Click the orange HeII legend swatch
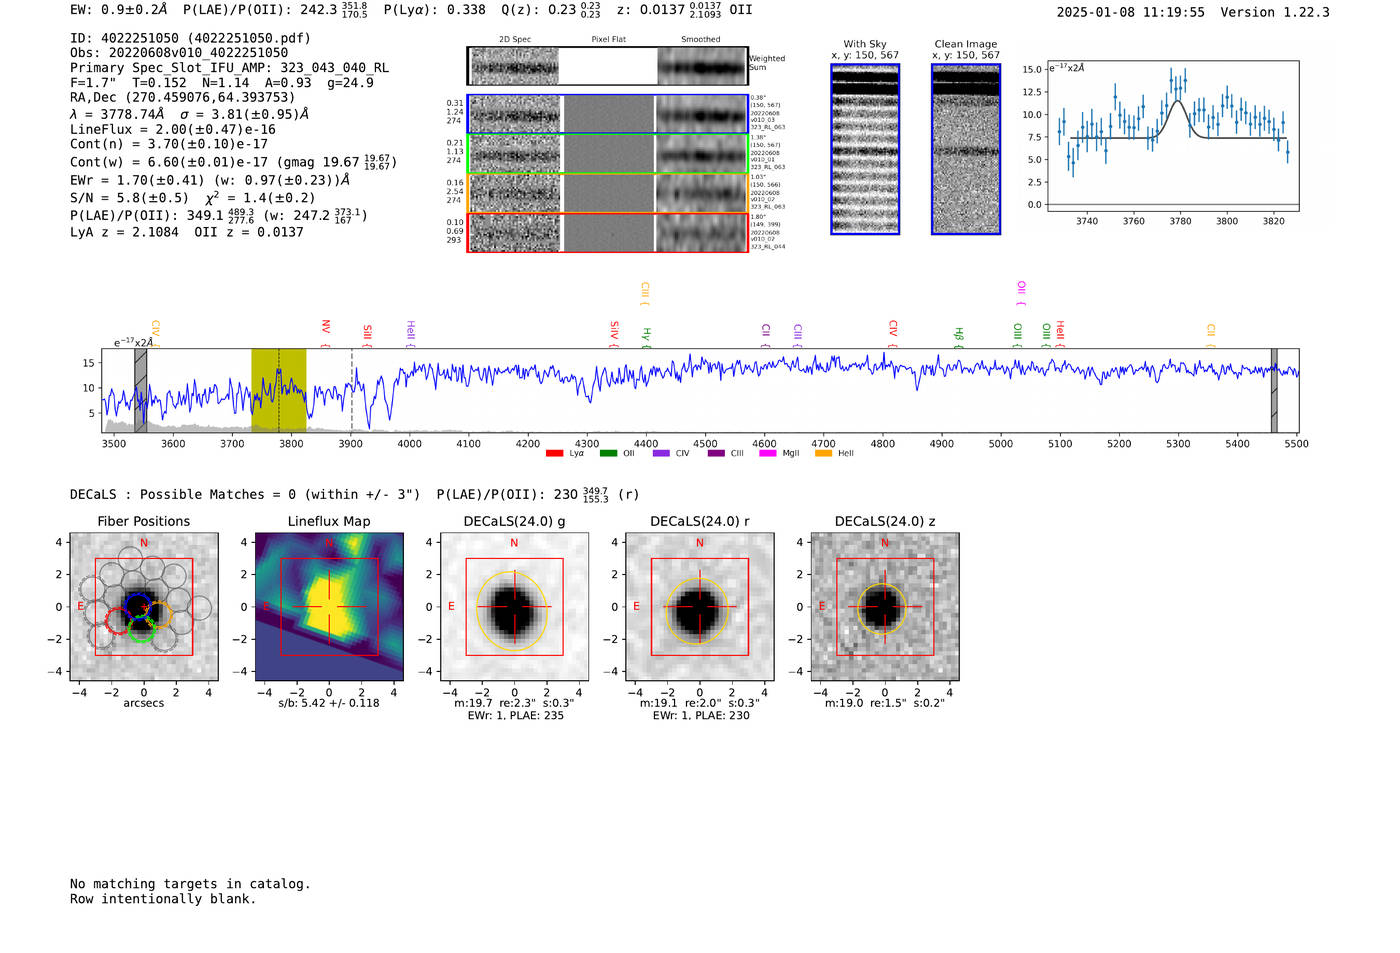This screenshot has width=1400, height=953. tap(824, 454)
